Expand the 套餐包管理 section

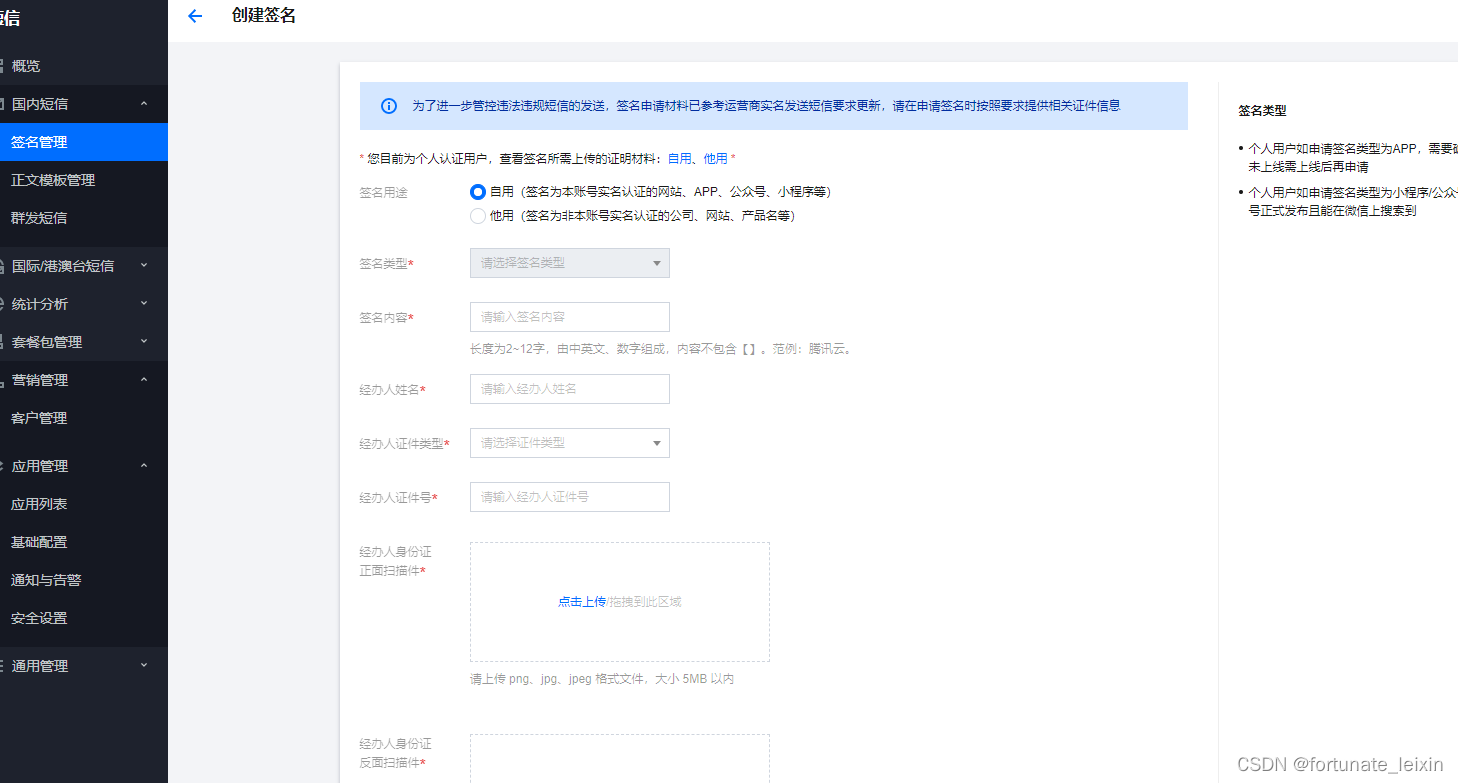pos(84,342)
